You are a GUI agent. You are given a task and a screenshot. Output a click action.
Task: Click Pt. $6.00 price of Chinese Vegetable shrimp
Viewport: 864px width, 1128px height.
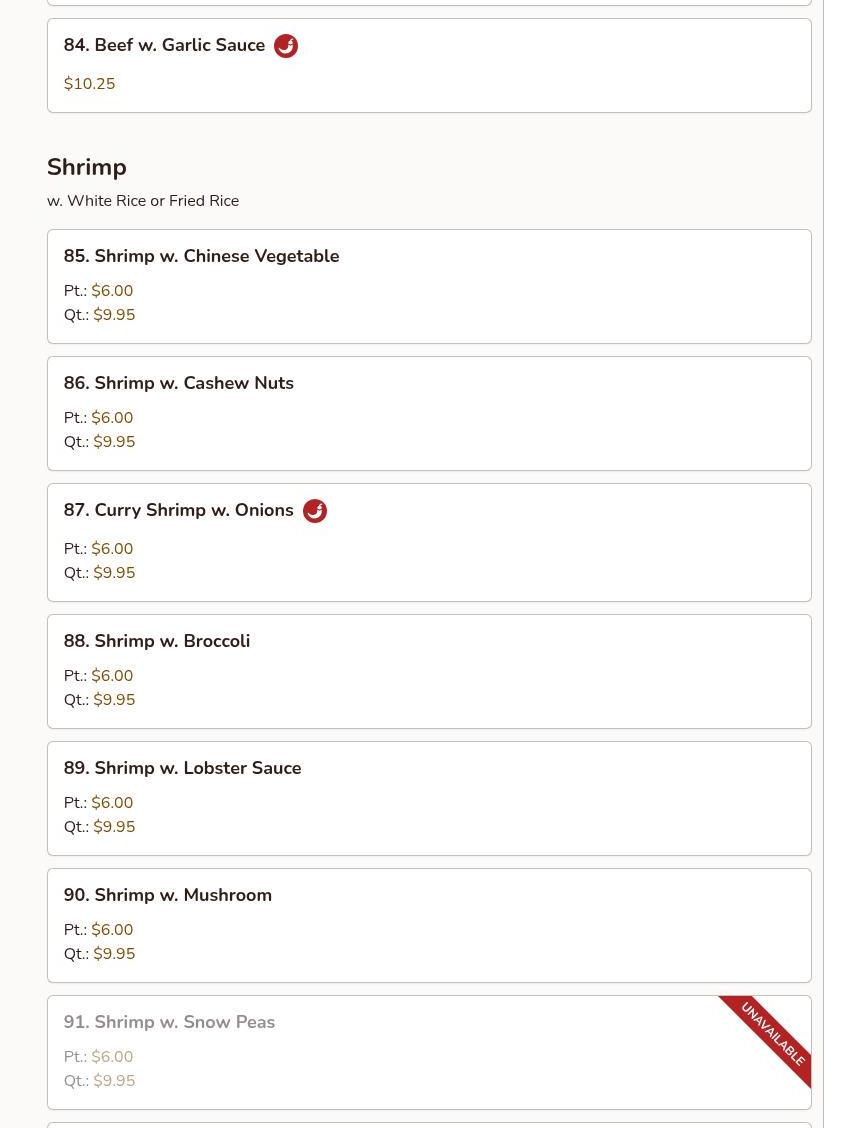click(112, 291)
